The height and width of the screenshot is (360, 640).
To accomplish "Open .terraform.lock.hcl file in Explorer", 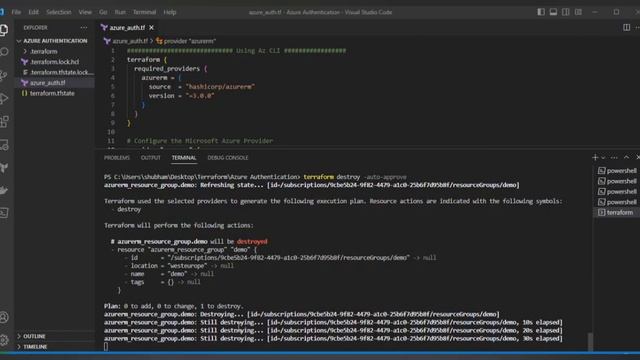I will coord(55,62).
